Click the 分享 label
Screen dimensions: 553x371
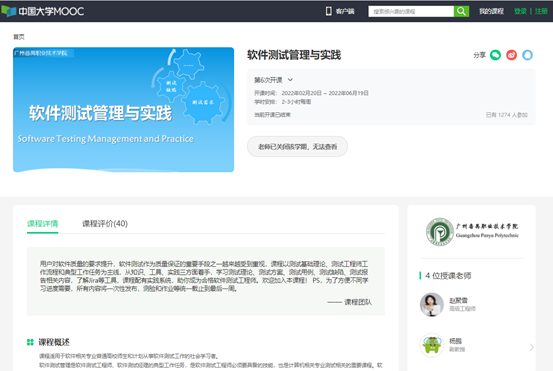pyautogui.click(x=479, y=55)
